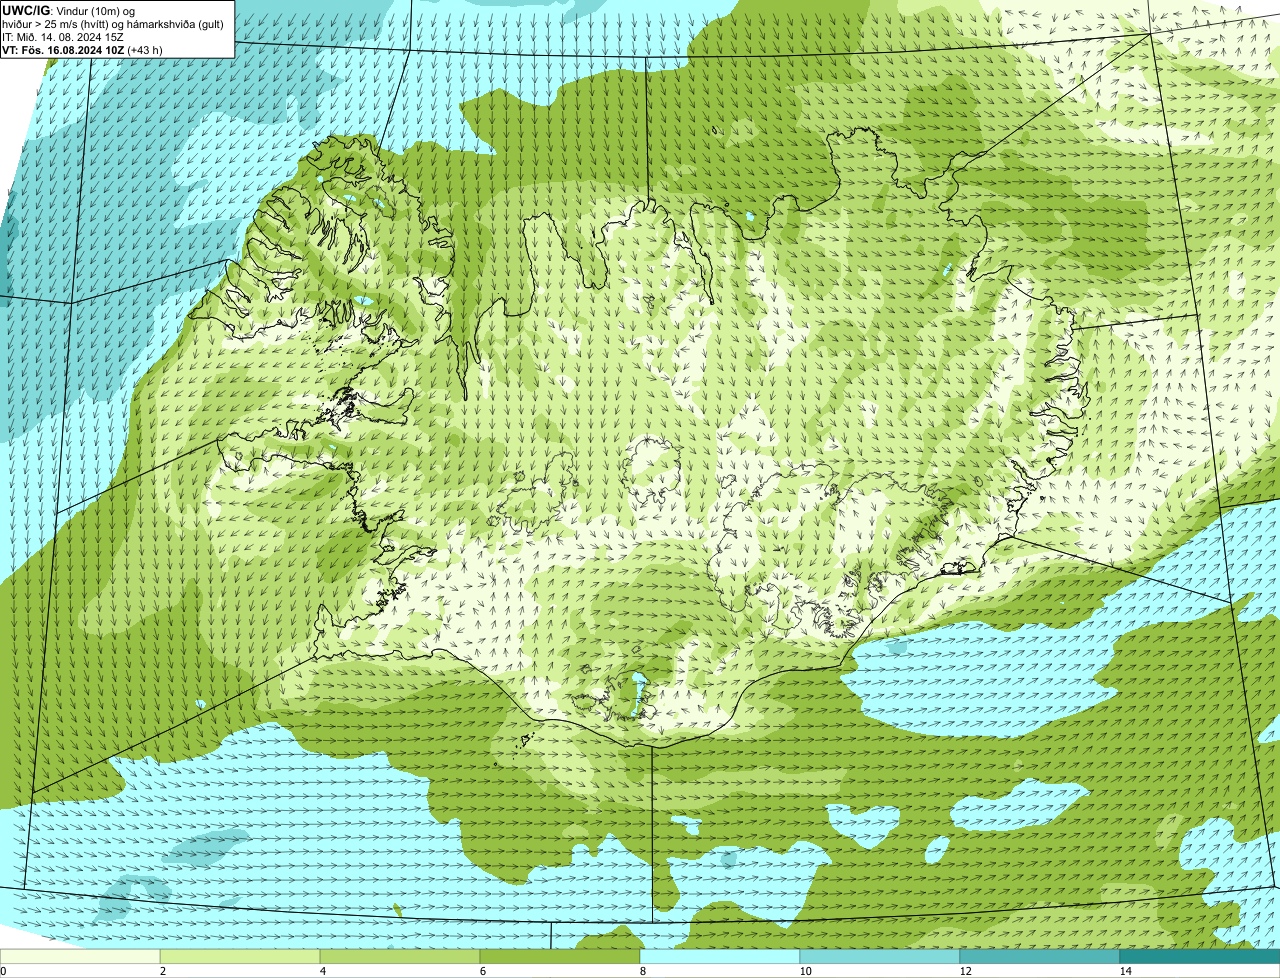
Task: Click the '6' label on the legend scale
Action: point(482,971)
